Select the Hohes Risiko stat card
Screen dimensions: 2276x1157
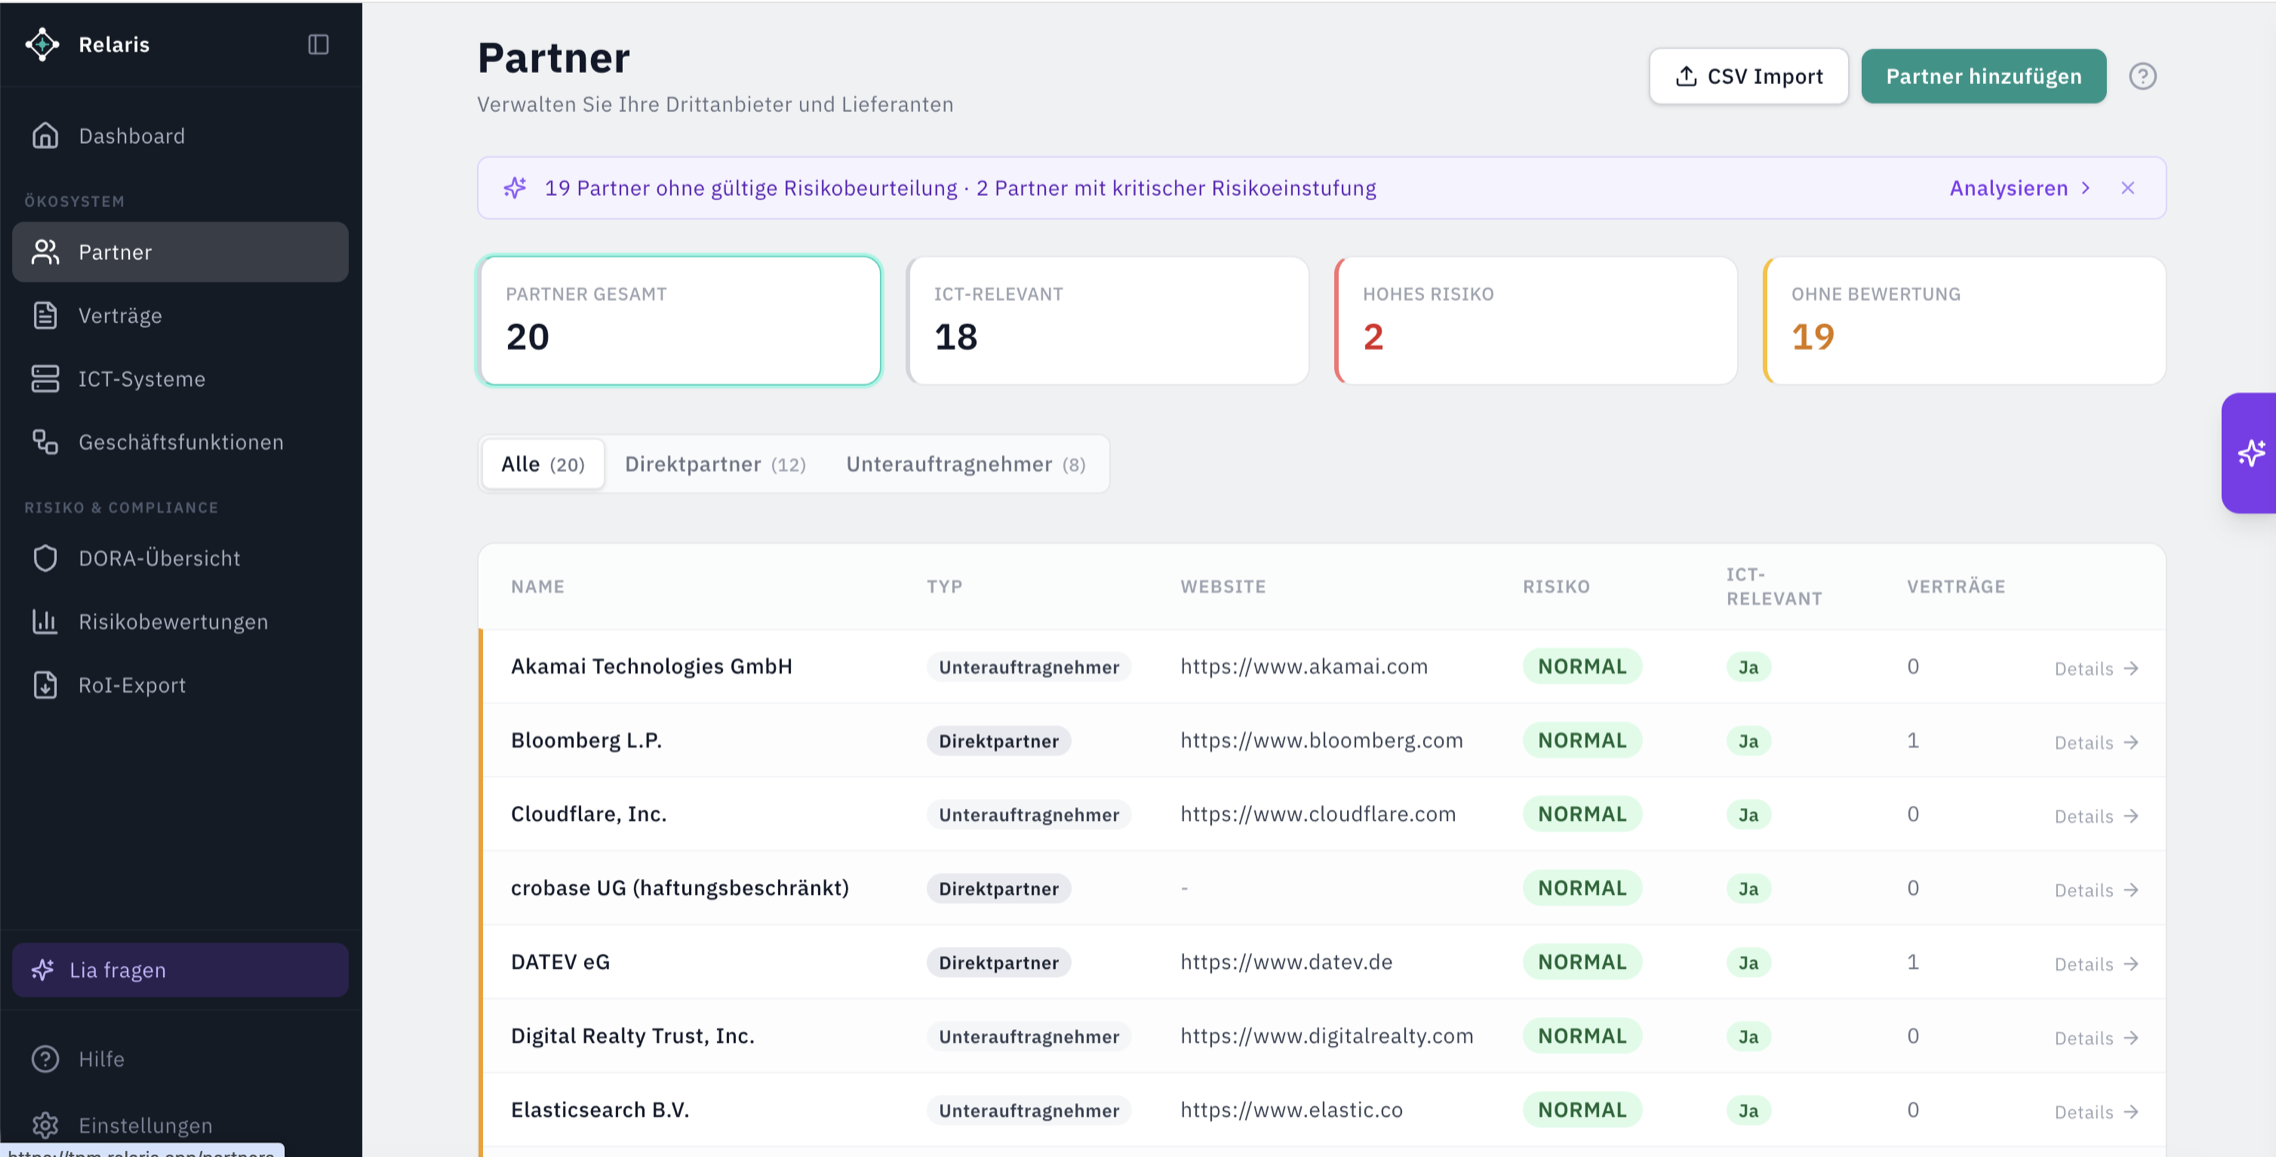click(x=1535, y=320)
